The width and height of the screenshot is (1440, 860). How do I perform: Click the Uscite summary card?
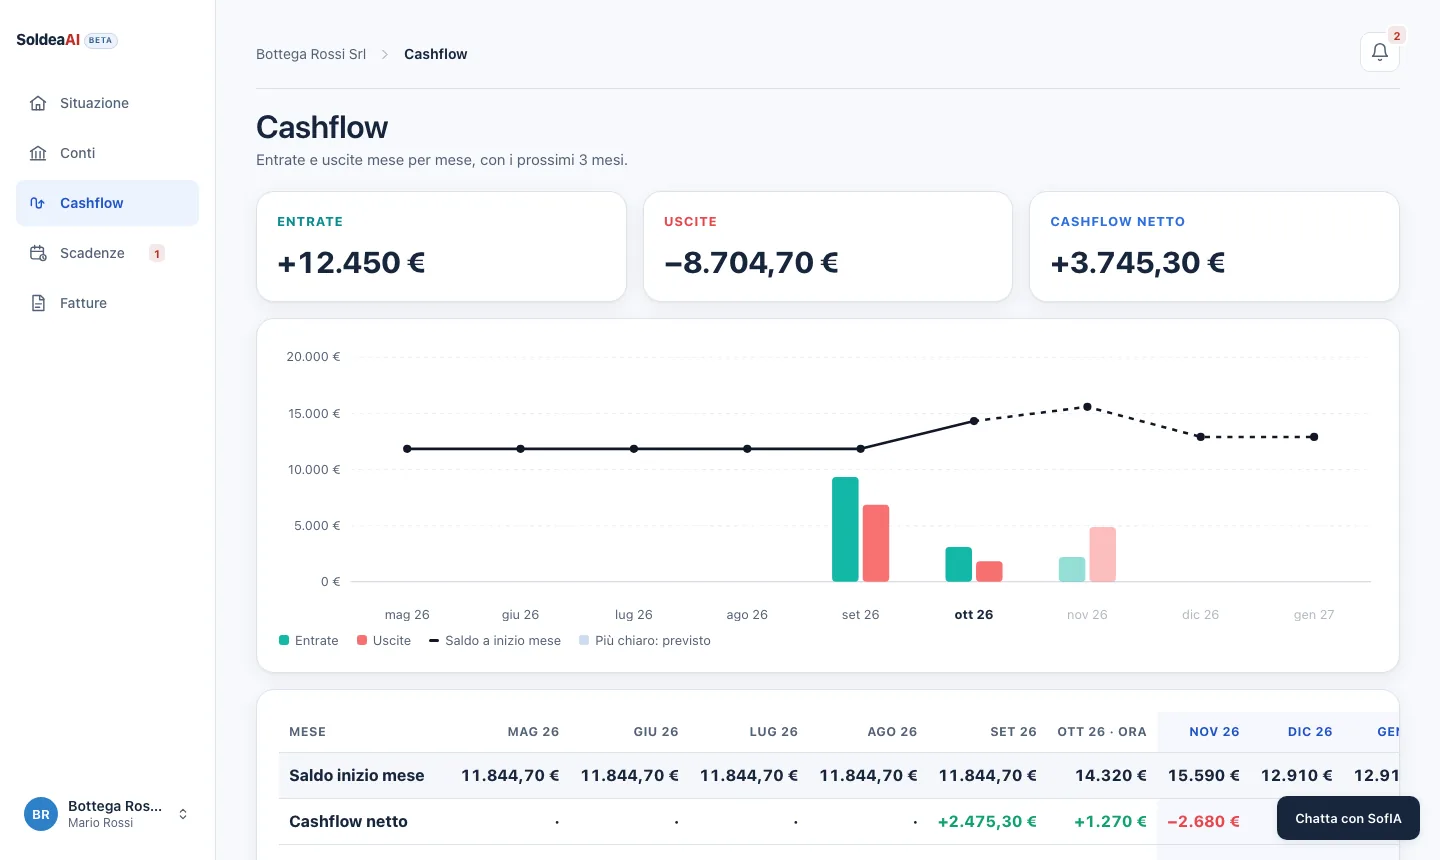828,246
